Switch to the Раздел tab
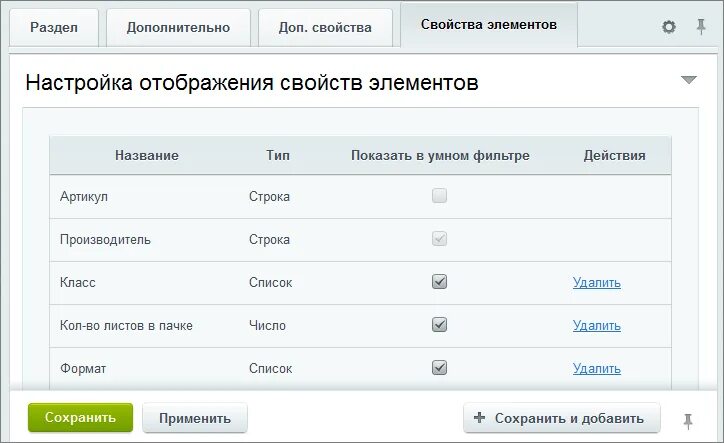 coord(54,27)
